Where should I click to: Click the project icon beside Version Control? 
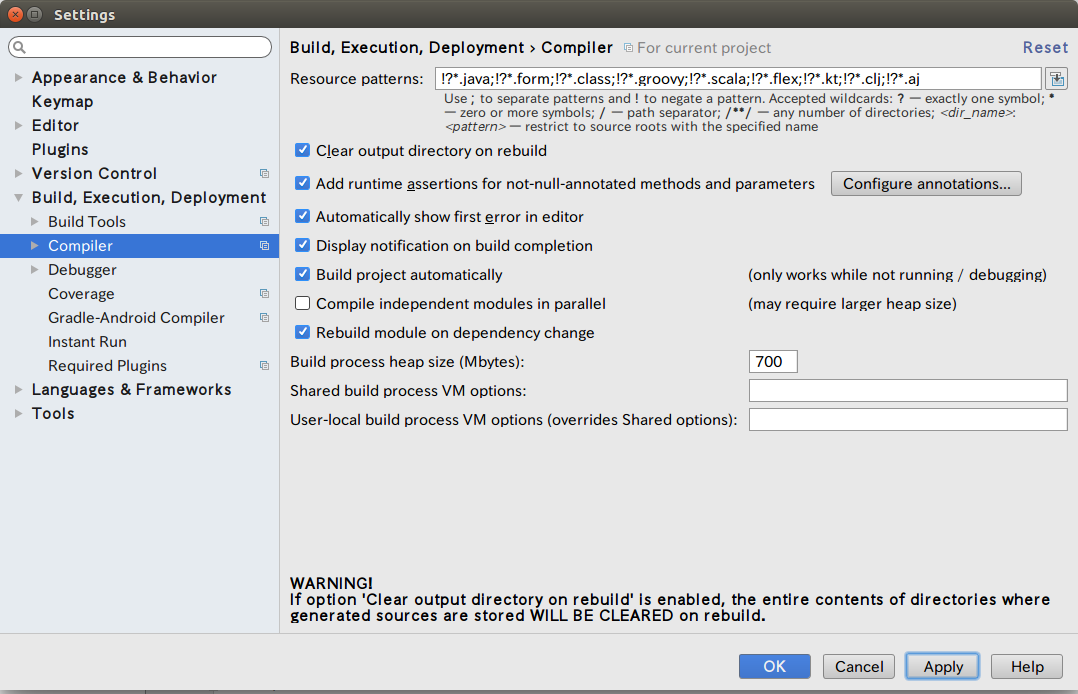[x=262, y=173]
